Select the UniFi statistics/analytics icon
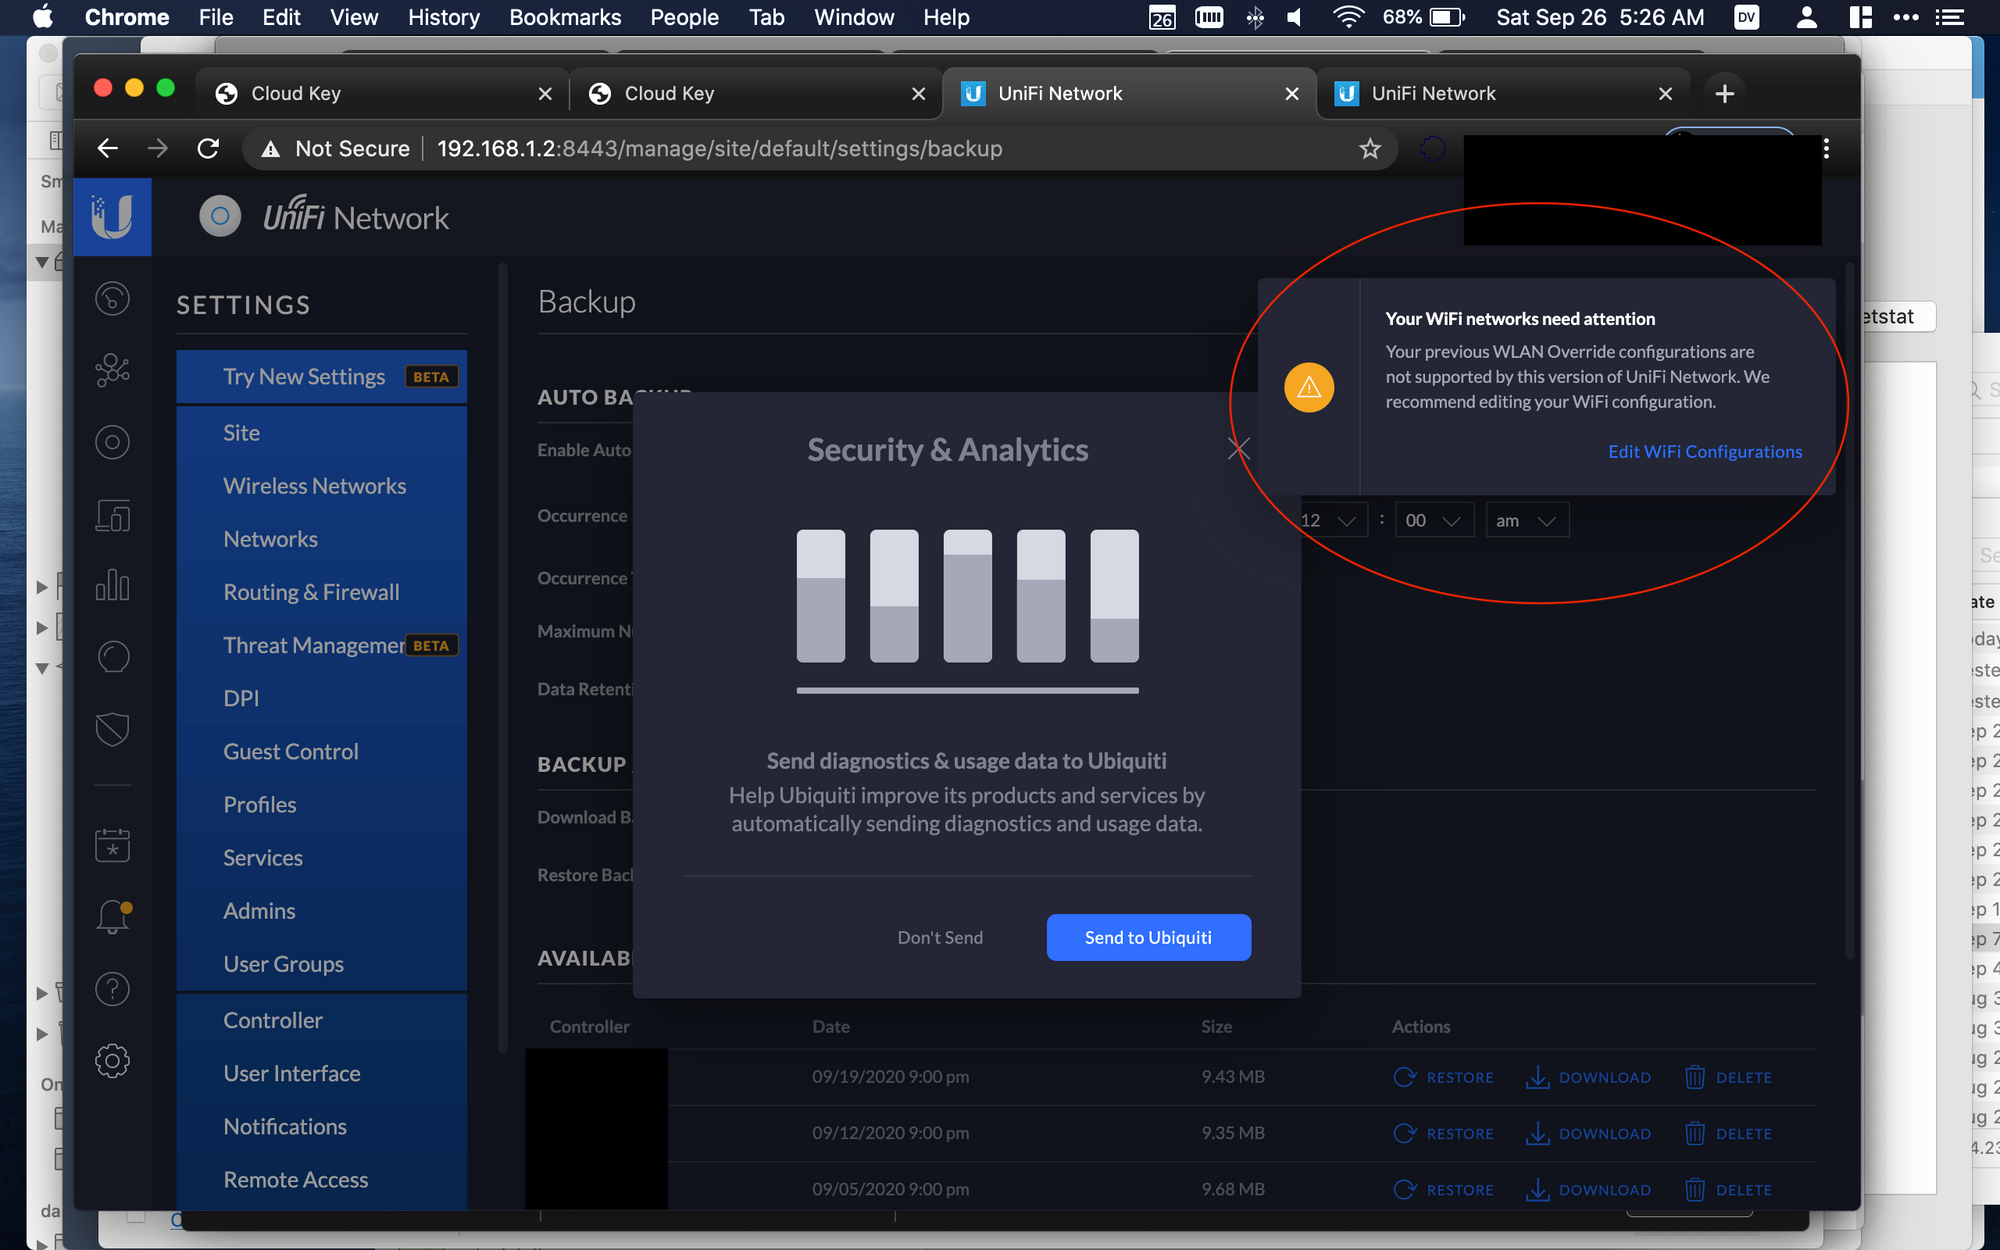2000x1250 pixels. [x=114, y=586]
